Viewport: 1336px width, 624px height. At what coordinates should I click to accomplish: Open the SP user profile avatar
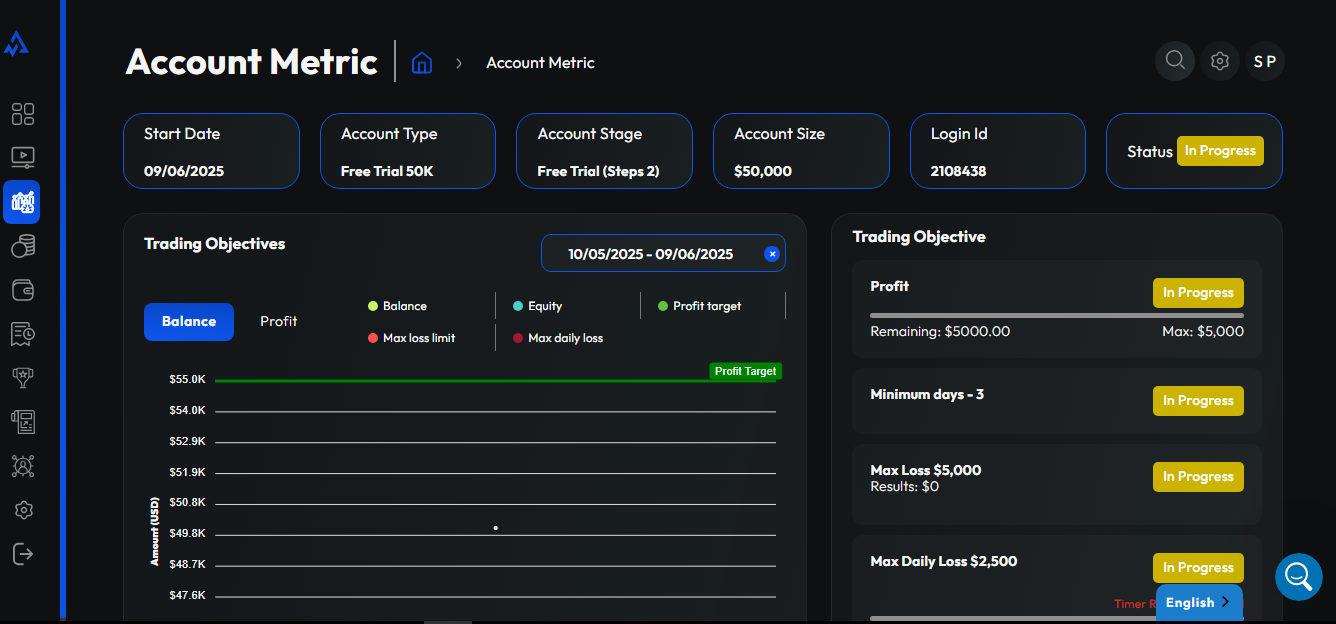coord(1265,61)
